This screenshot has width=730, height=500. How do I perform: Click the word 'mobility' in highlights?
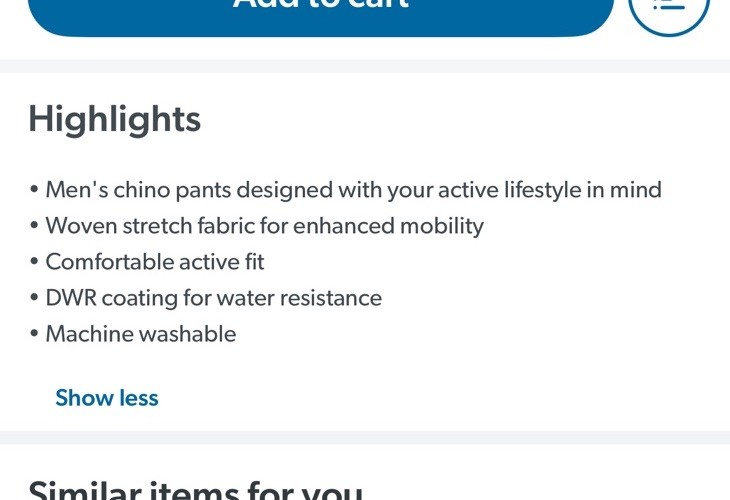[442, 226]
